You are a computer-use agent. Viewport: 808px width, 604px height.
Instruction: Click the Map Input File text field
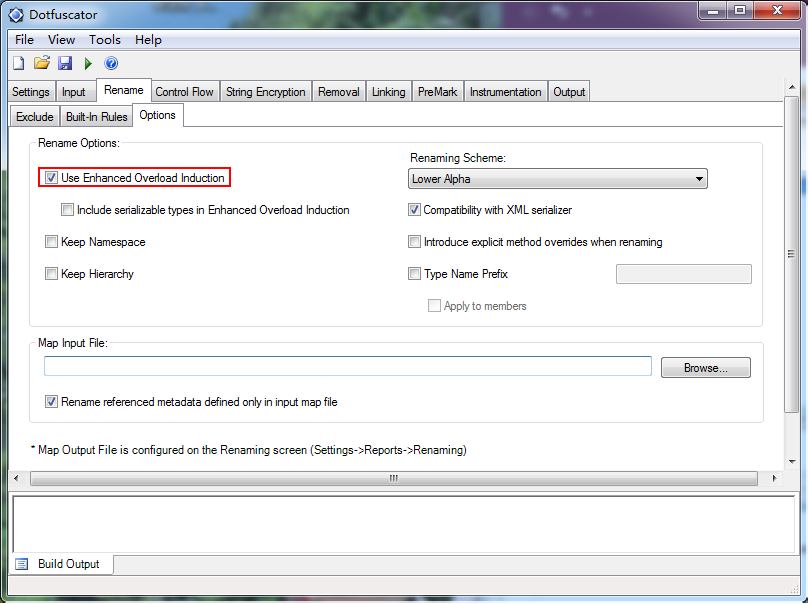[x=348, y=366]
